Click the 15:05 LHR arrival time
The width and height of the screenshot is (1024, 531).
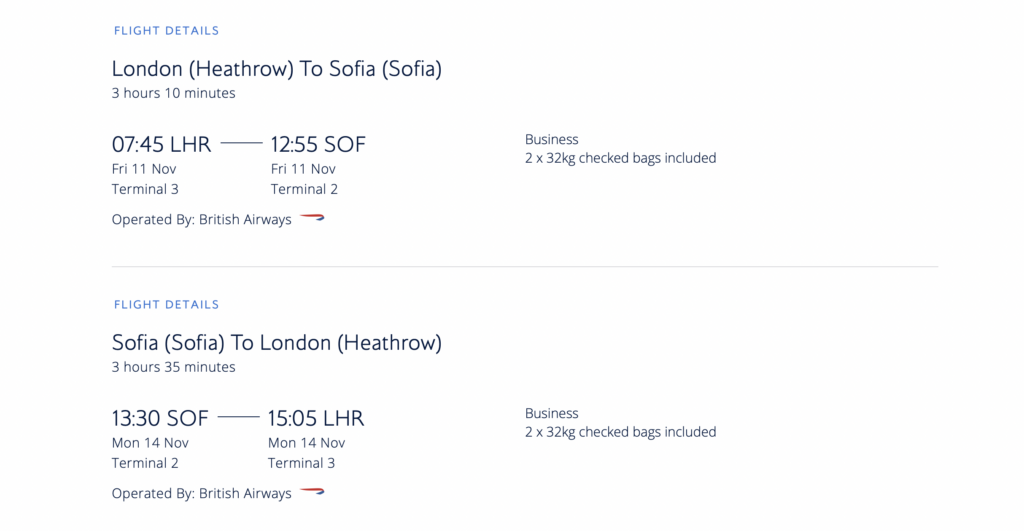pos(316,417)
